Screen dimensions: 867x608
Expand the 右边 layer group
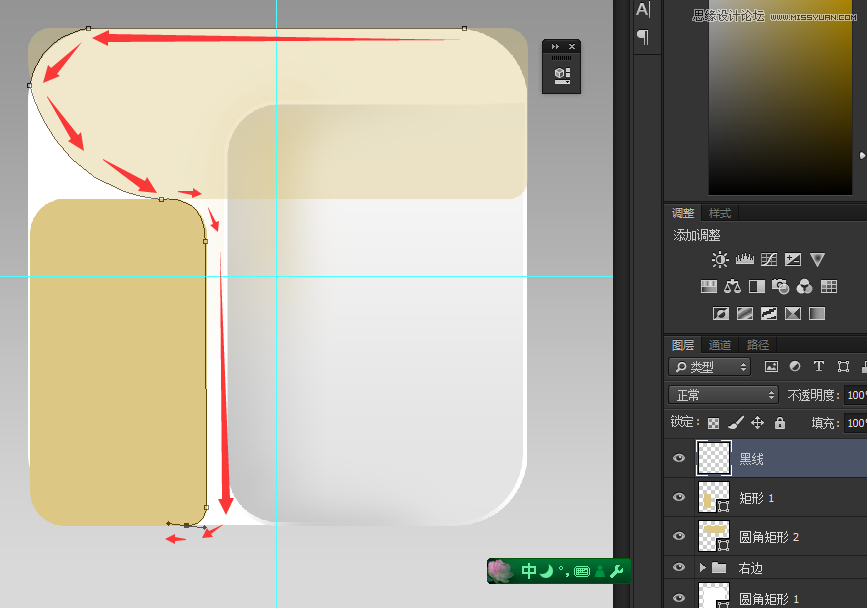click(702, 568)
